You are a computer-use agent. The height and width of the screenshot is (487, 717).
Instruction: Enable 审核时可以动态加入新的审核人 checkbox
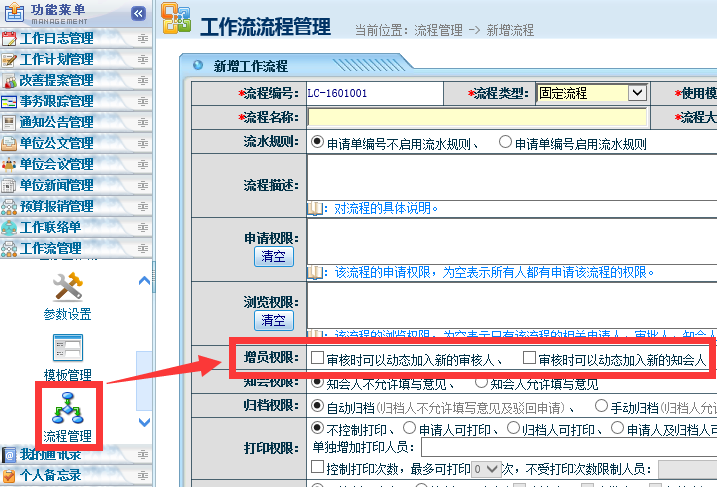click(x=317, y=359)
